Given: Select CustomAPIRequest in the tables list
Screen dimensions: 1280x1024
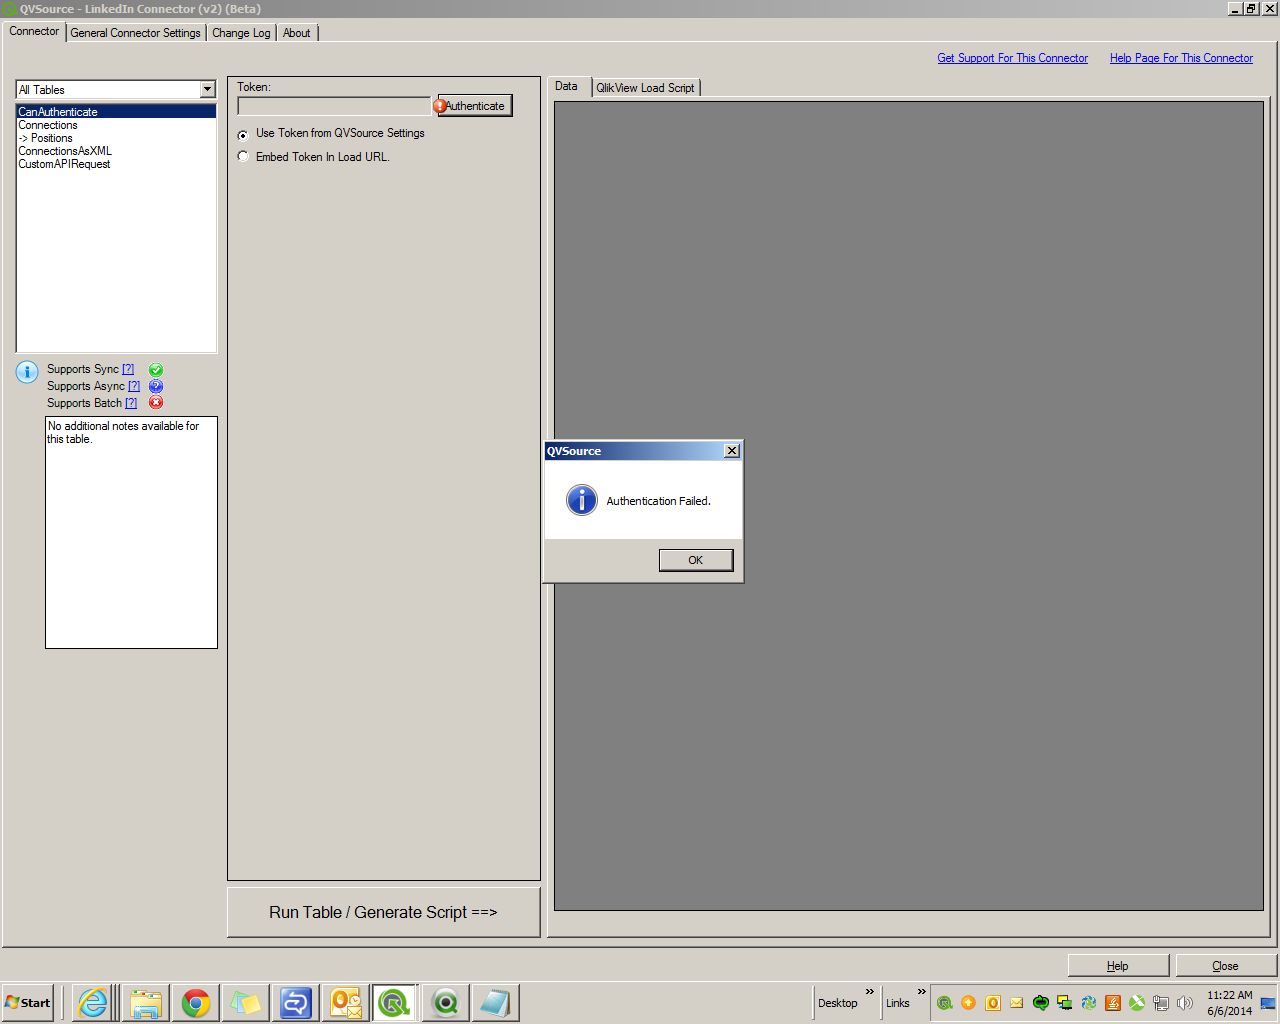Looking at the screenshot, I should [116, 164].
